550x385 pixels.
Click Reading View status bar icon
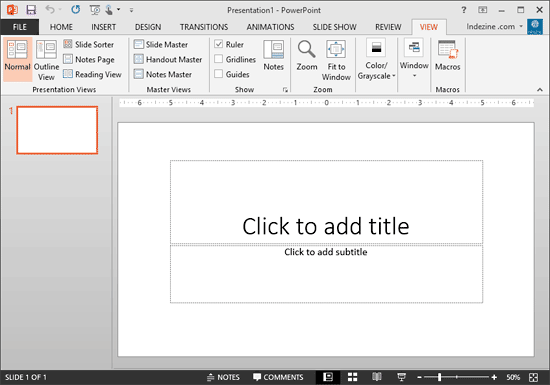377,377
